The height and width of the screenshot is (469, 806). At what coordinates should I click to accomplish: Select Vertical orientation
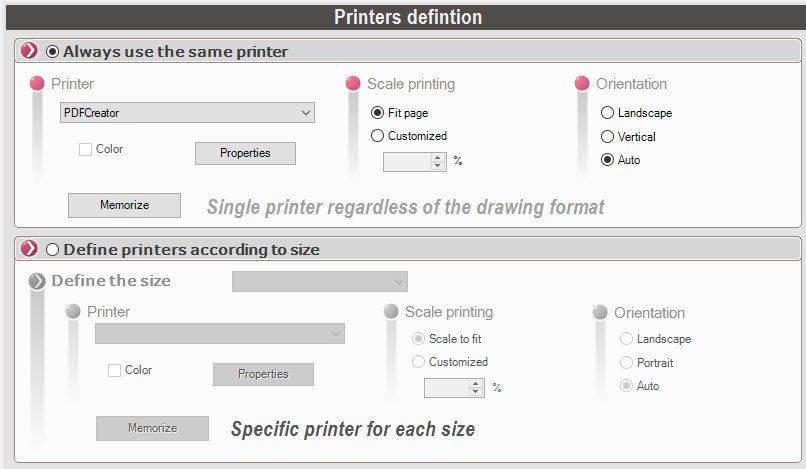(x=607, y=137)
